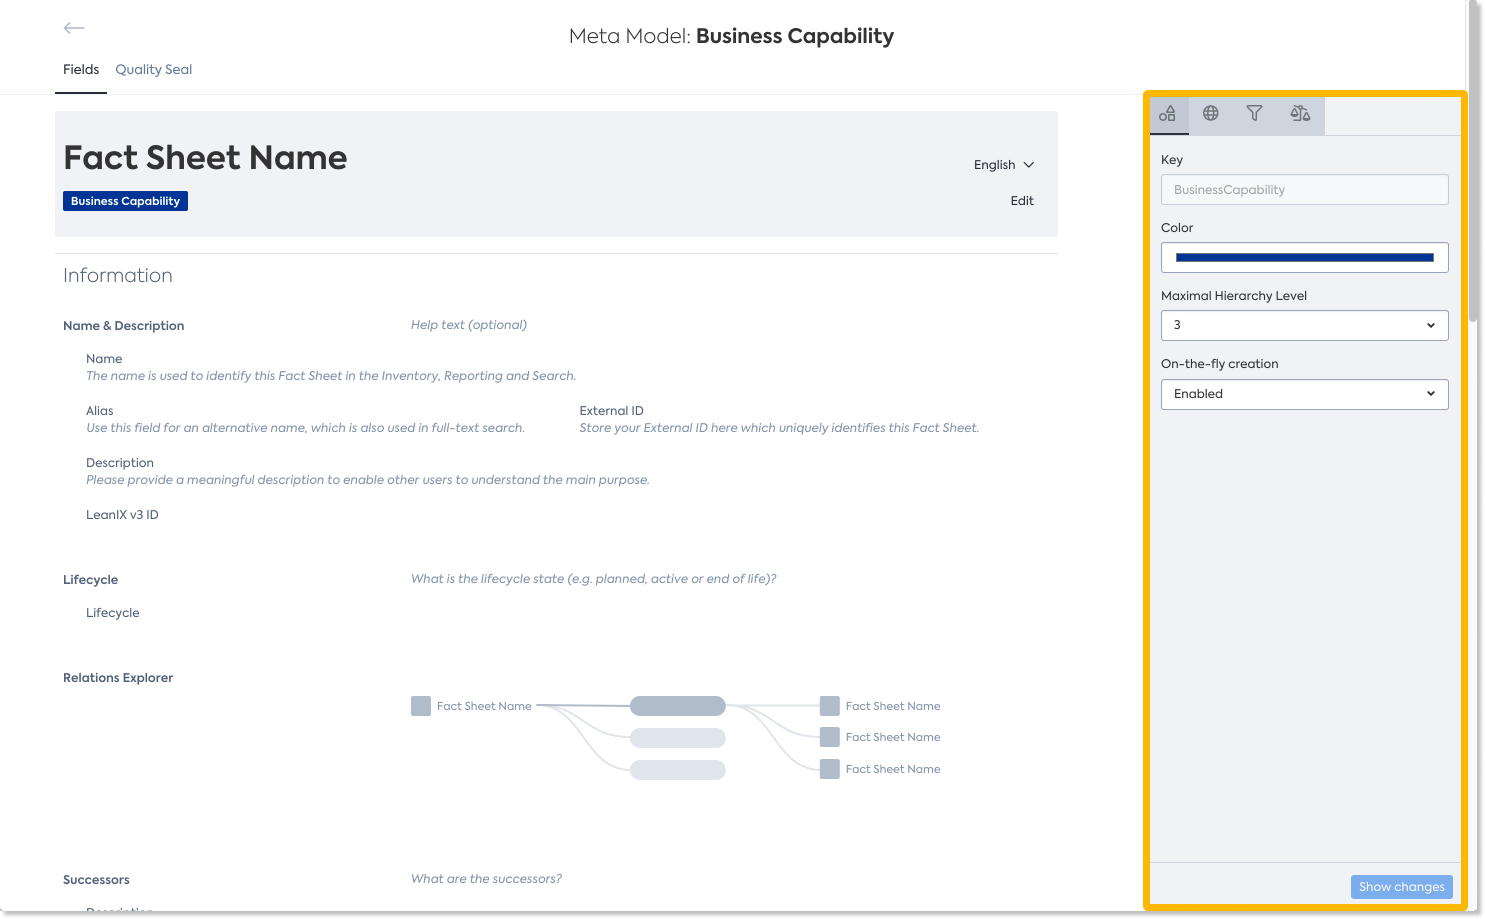Viewport: 1485px width, 919px height.
Task: Select the Name field
Action: click(104, 359)
